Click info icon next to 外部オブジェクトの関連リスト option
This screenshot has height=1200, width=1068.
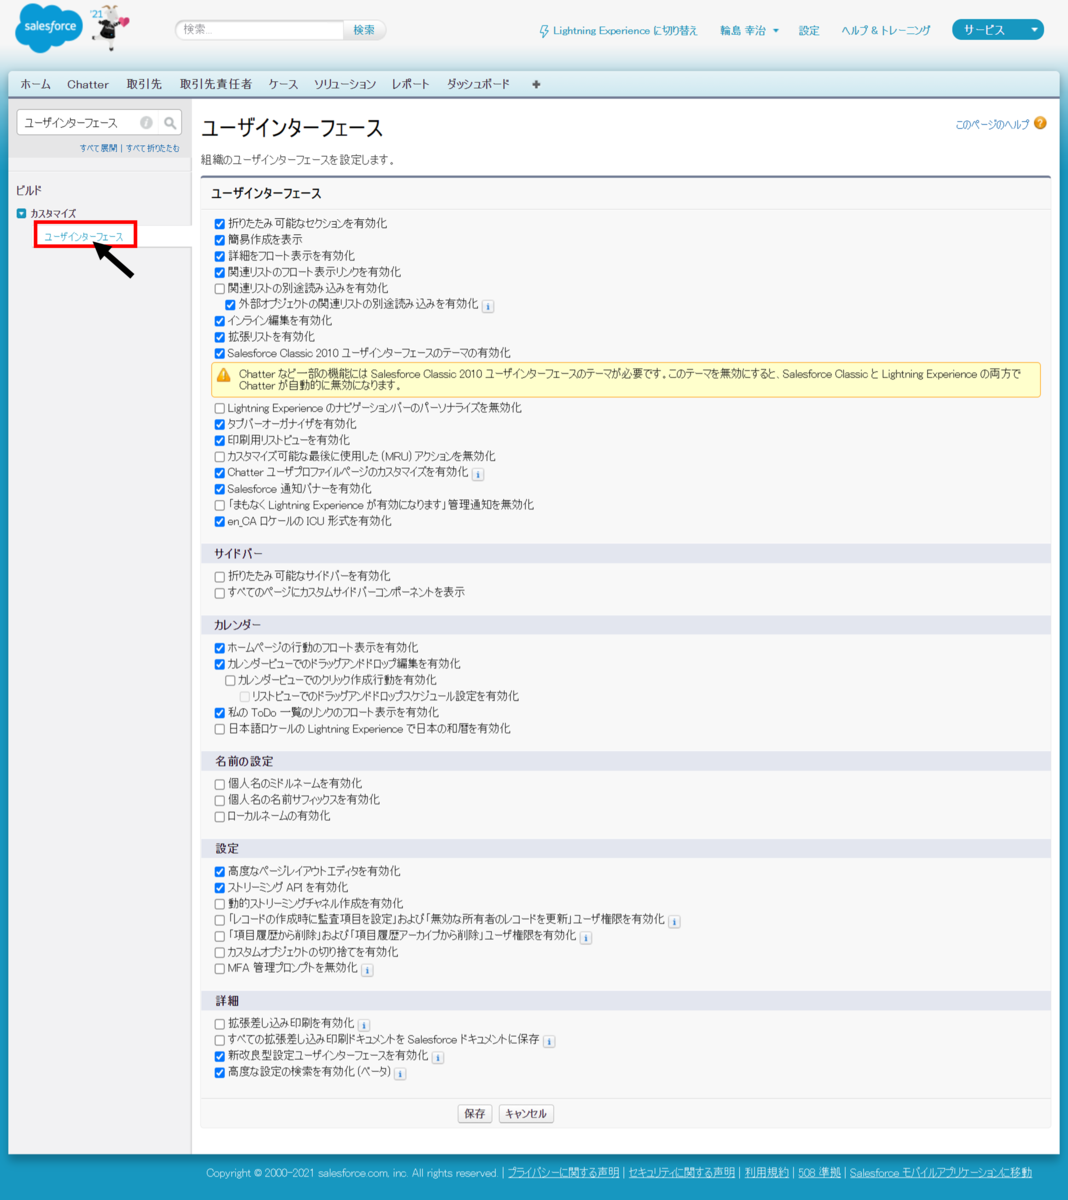(488, 306)
